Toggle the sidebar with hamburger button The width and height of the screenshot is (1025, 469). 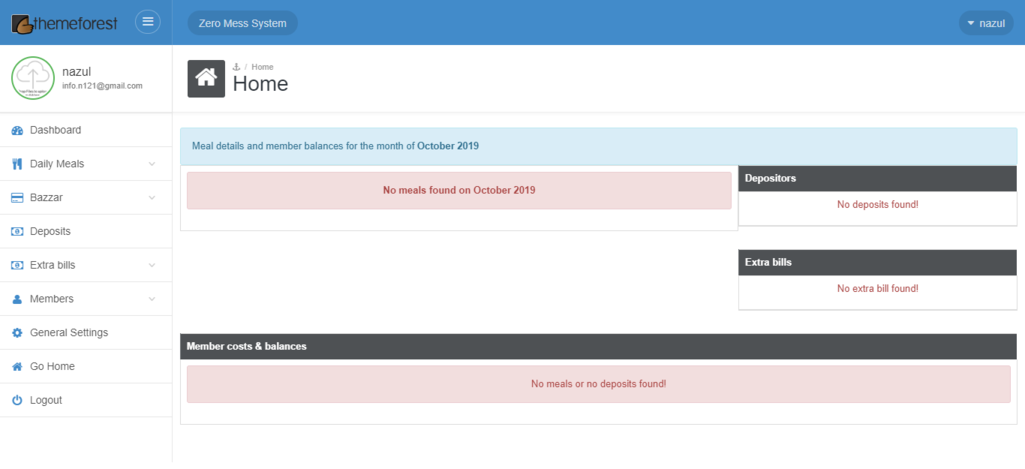(x=148, y=22)
